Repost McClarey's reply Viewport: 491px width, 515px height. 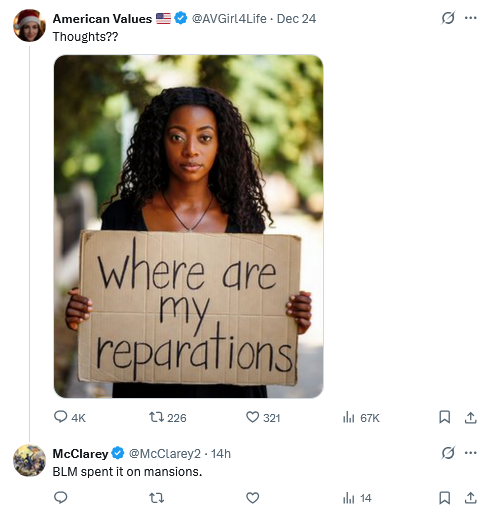click(x=156, y=498)
